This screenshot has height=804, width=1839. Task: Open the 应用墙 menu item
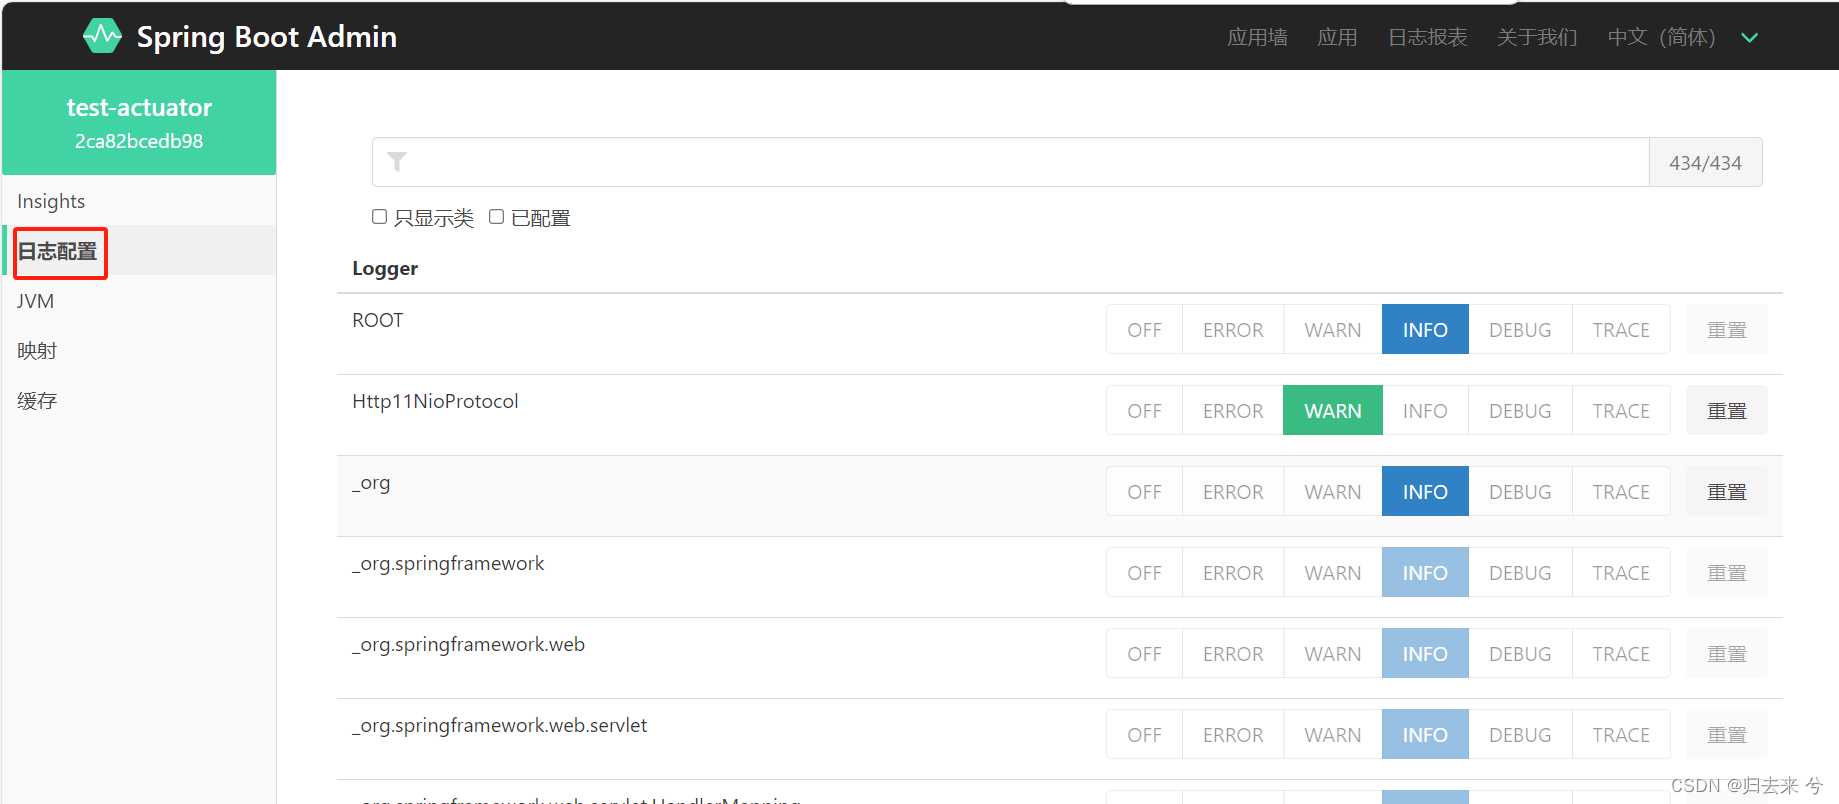1257,37
